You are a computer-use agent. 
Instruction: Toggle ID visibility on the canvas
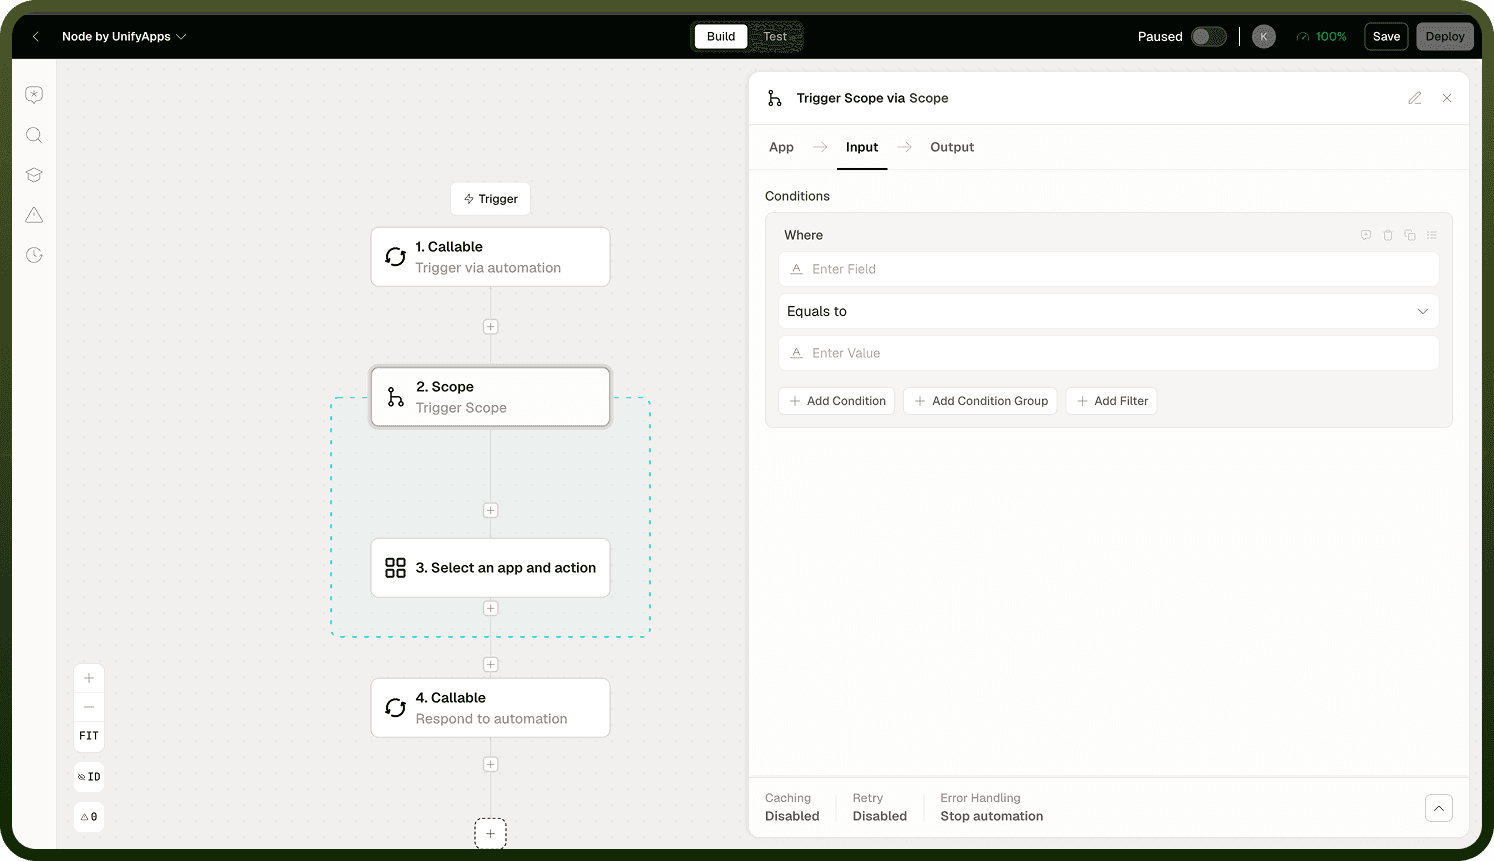pos(89,777)
